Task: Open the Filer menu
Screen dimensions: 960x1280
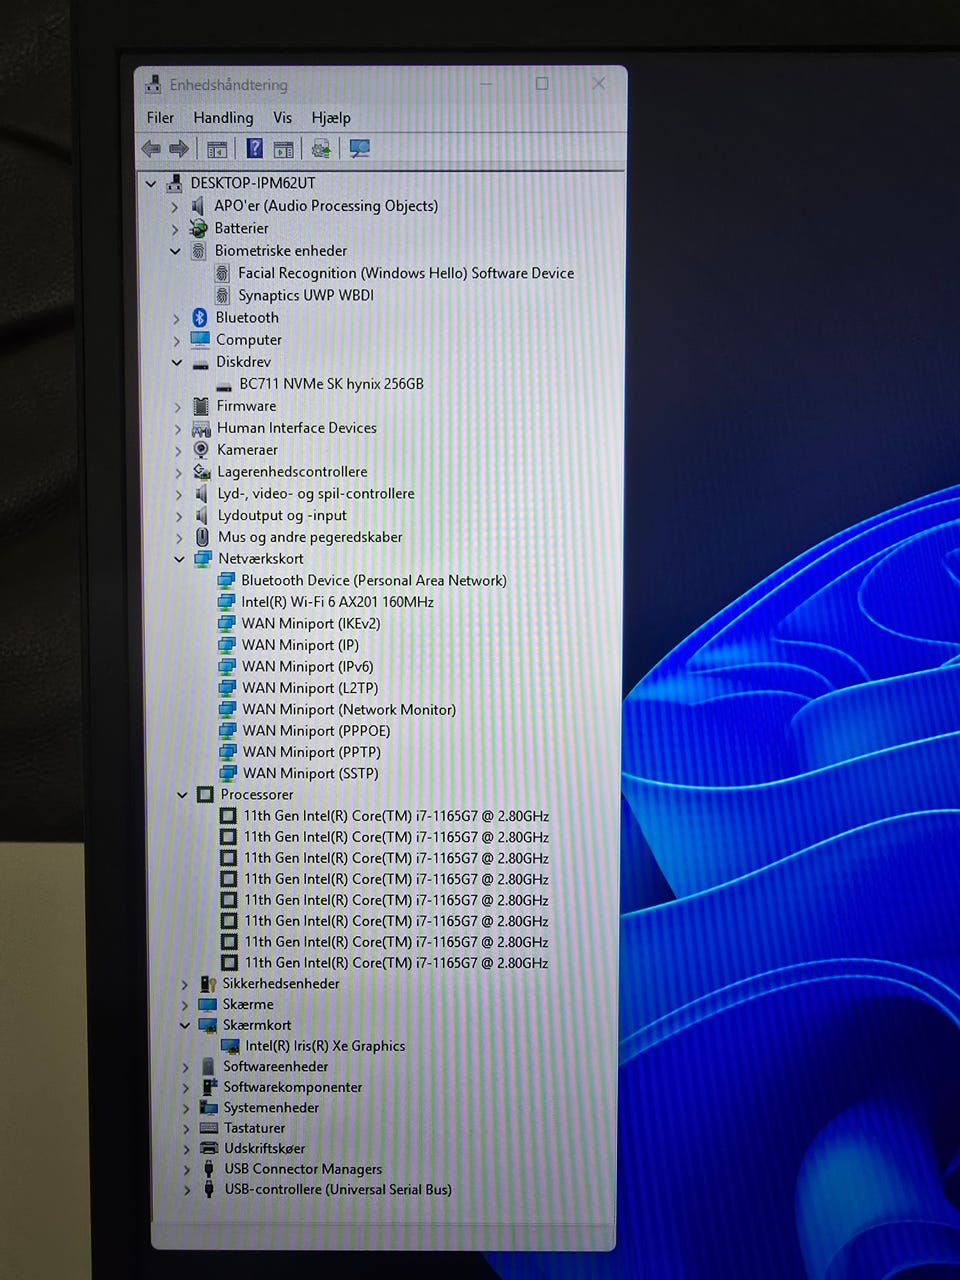Action: coord(160,118)
